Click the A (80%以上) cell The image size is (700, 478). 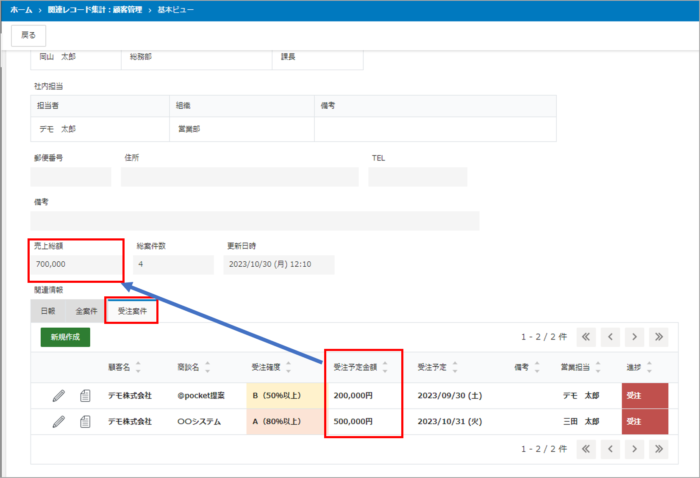285,422
